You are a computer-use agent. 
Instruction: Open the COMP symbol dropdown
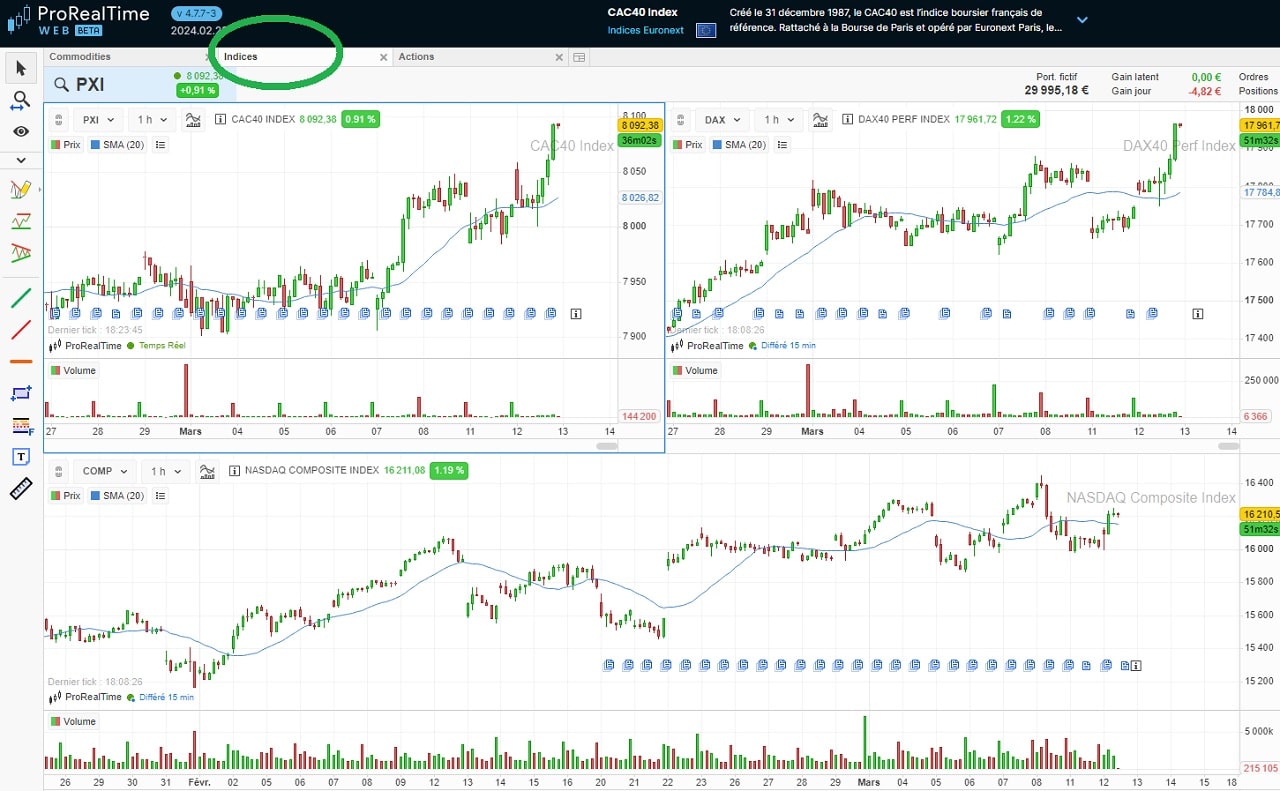click(105, 471)
